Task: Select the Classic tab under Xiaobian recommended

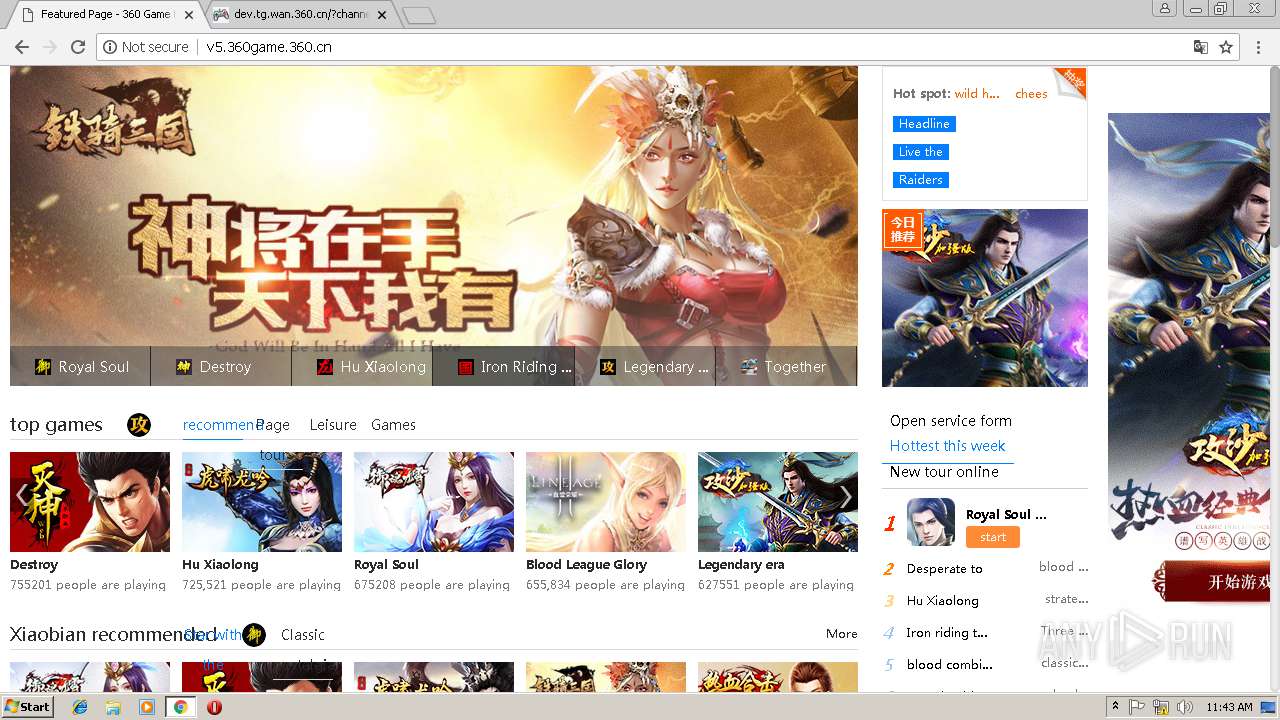Action: coord(303,635)
